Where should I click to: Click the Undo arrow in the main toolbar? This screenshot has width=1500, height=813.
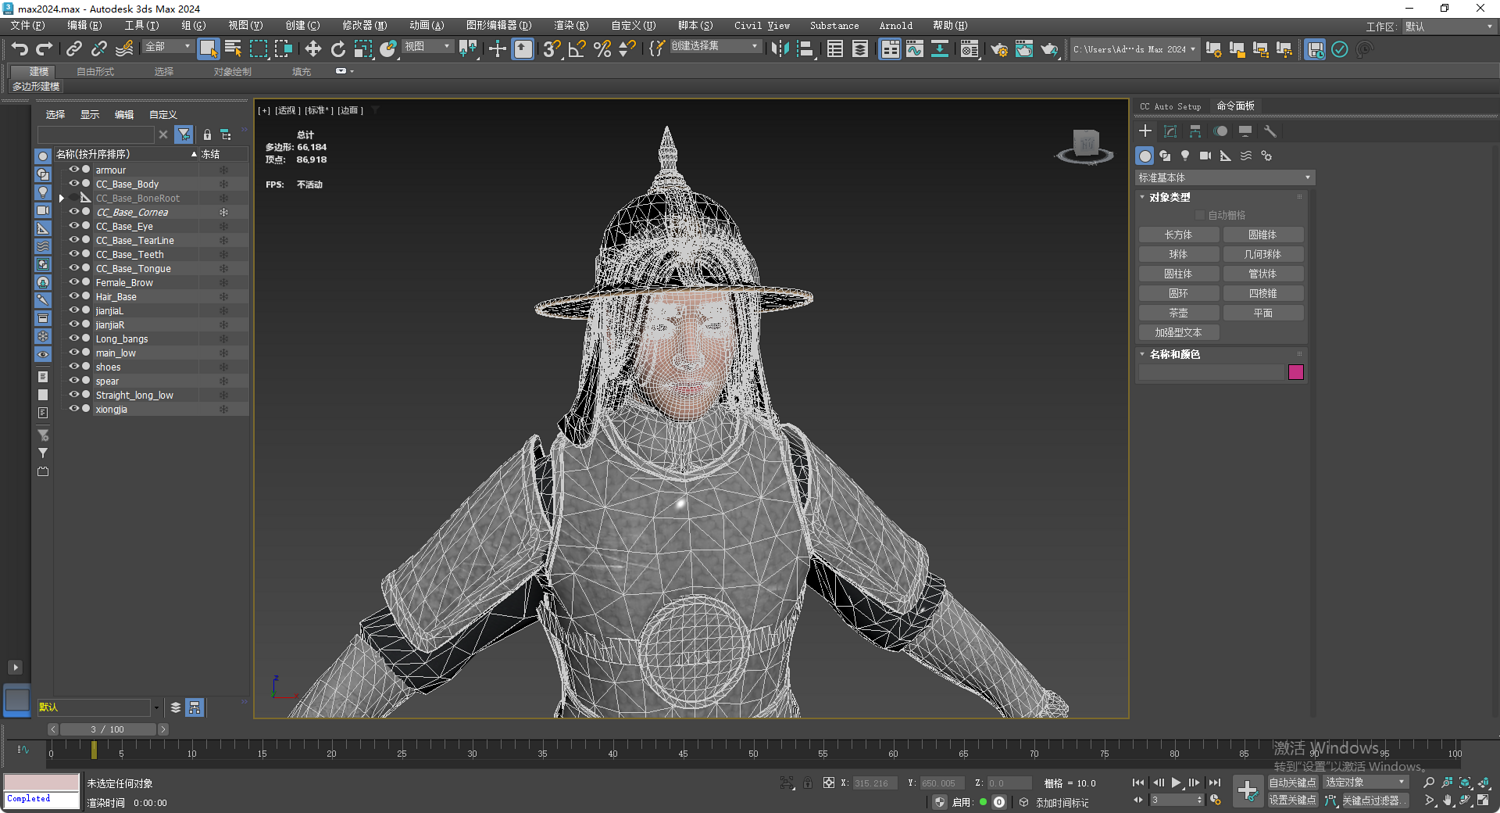coord(19,49)
